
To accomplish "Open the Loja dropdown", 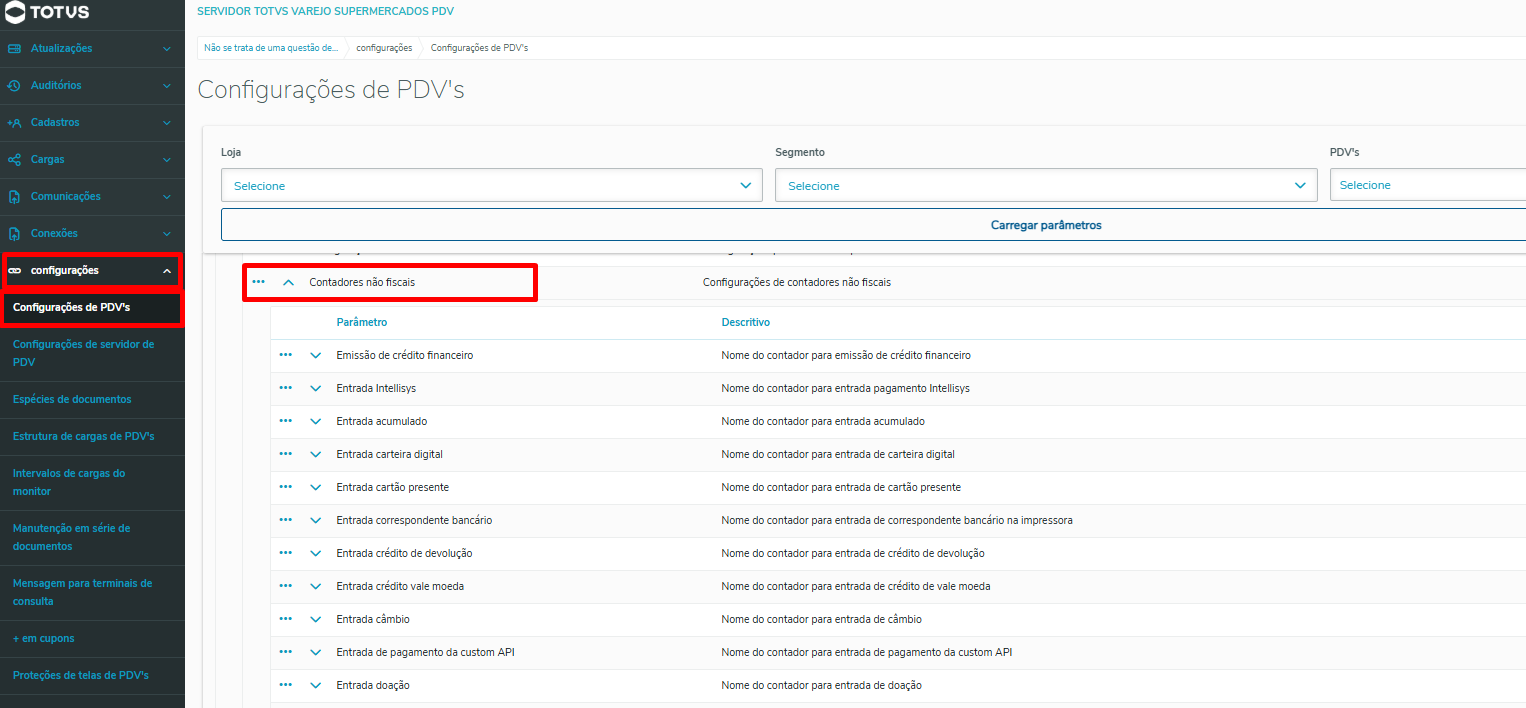I will tap(492, 185).
